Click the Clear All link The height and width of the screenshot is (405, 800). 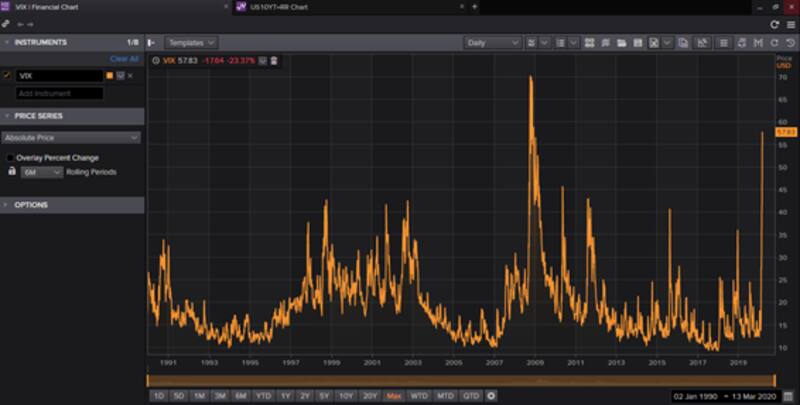124,59
